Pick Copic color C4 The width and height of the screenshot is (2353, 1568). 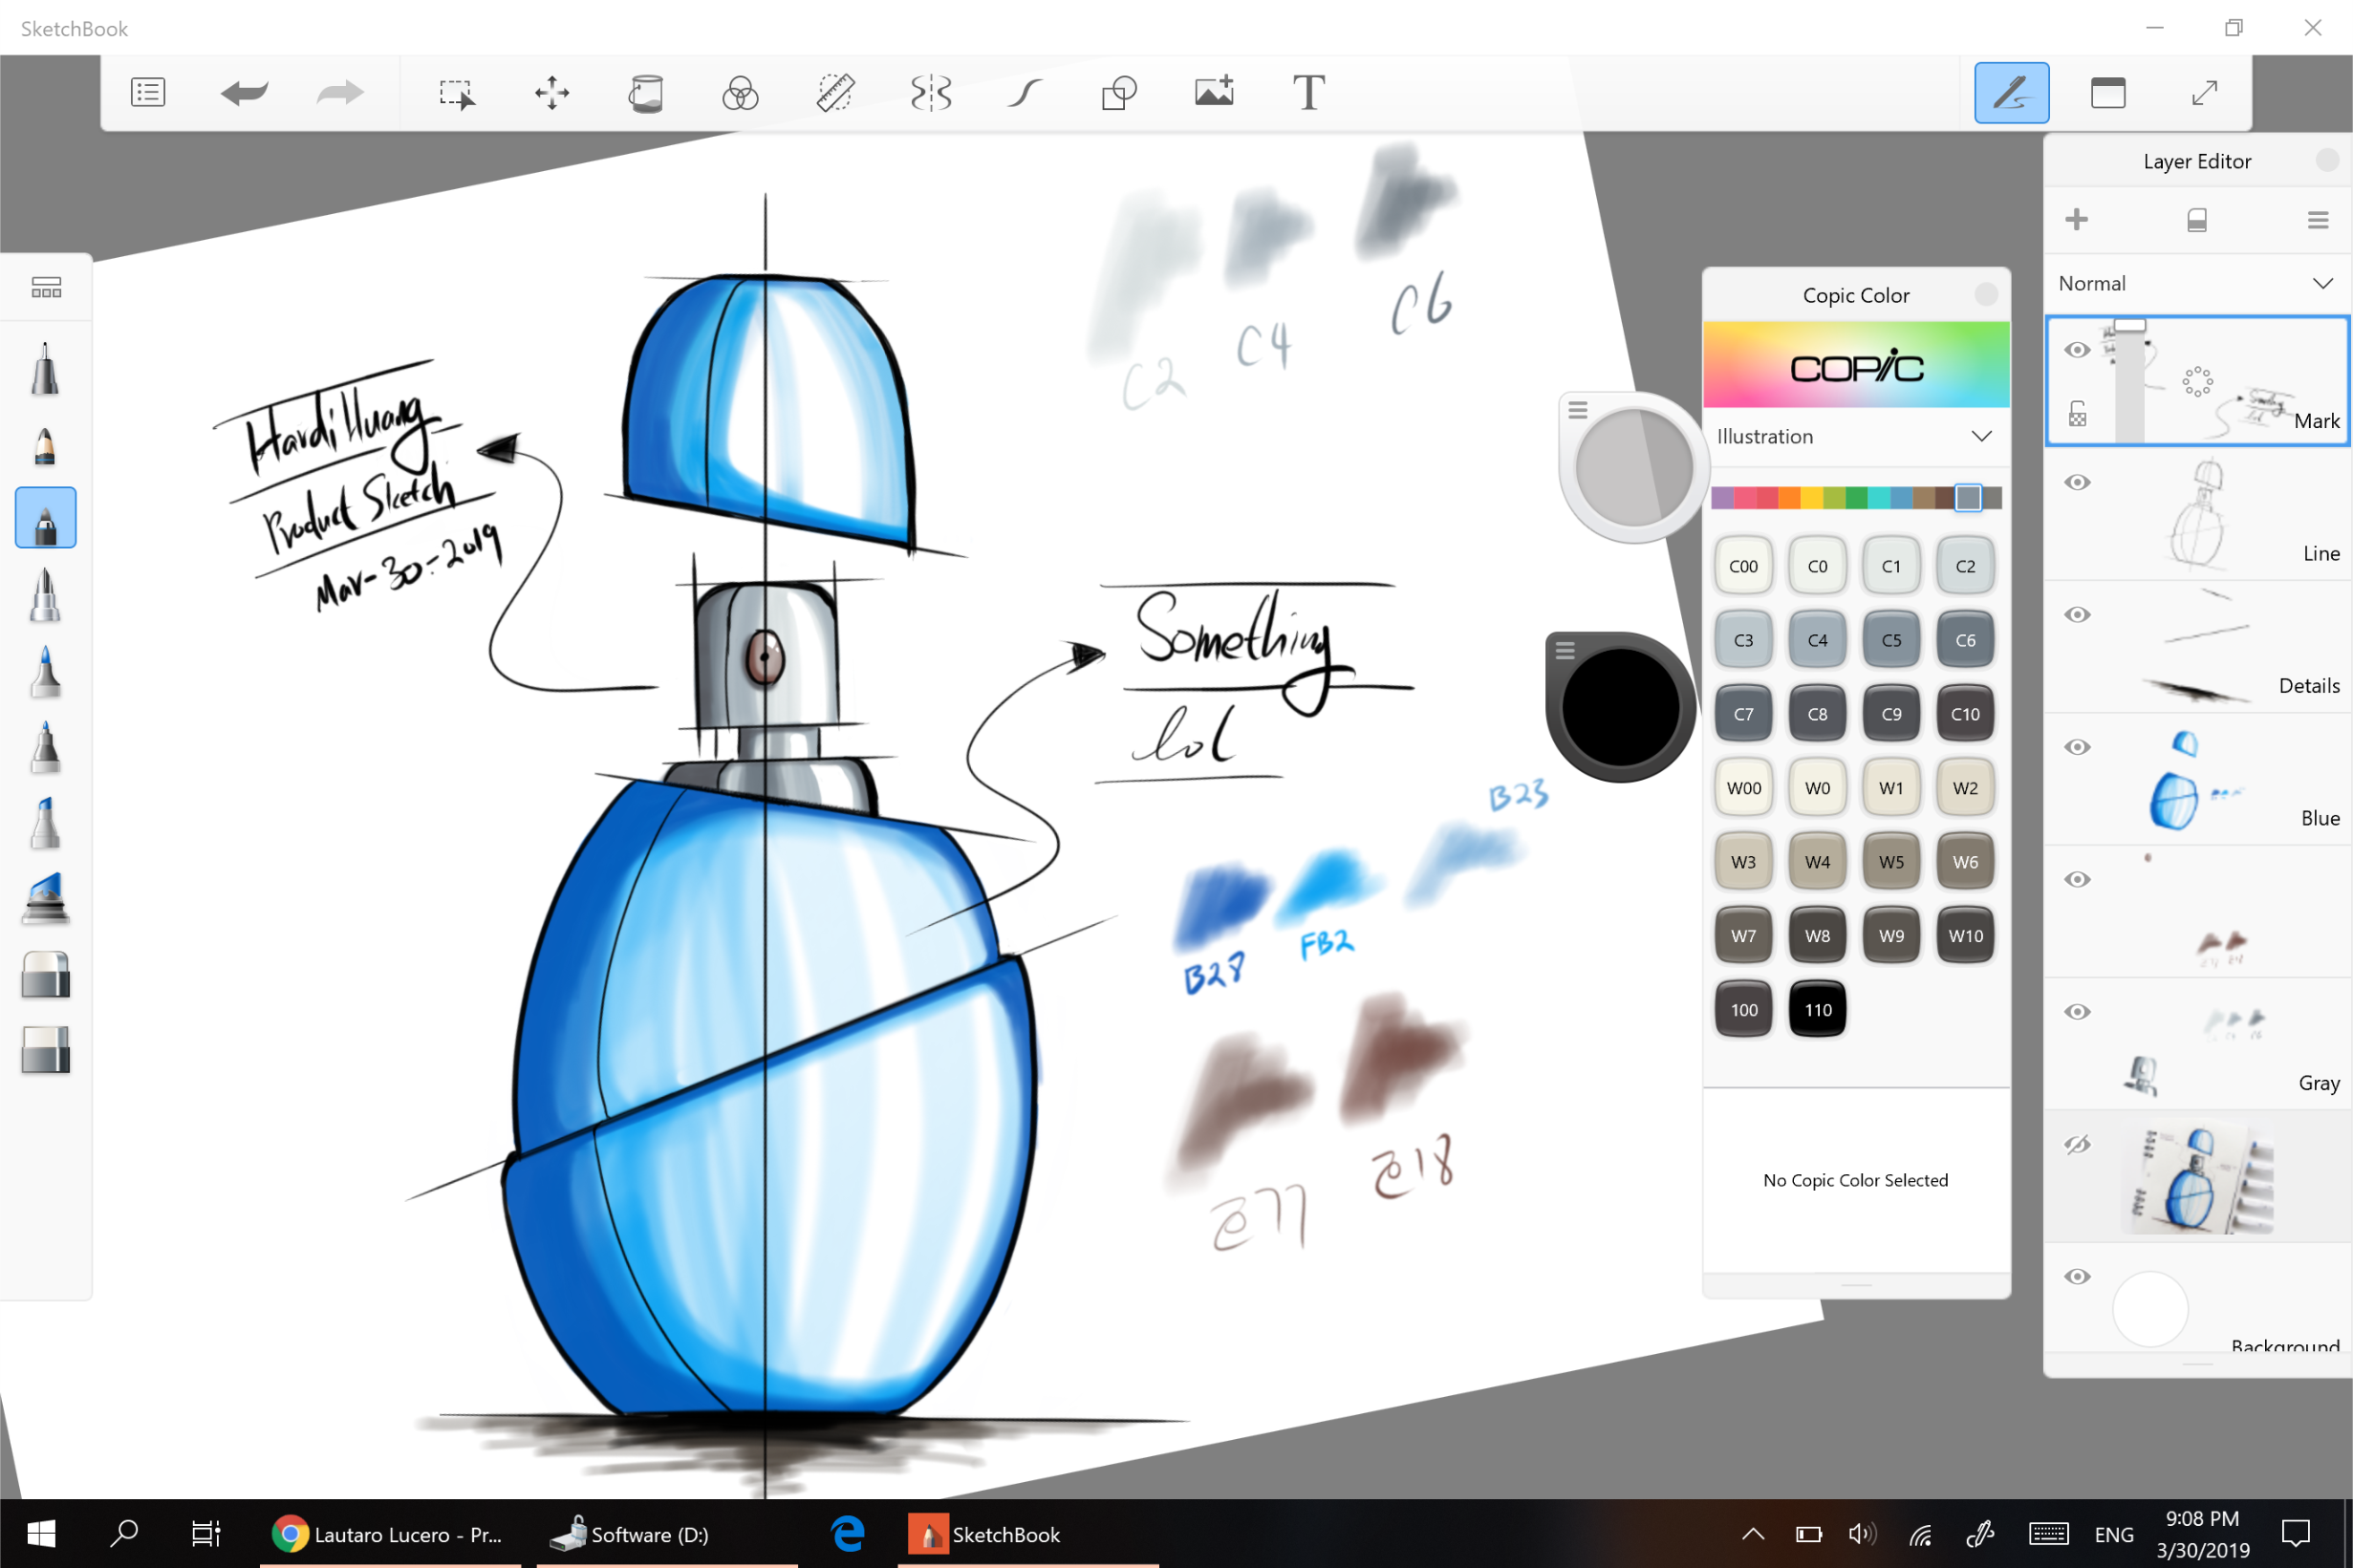1817,640
